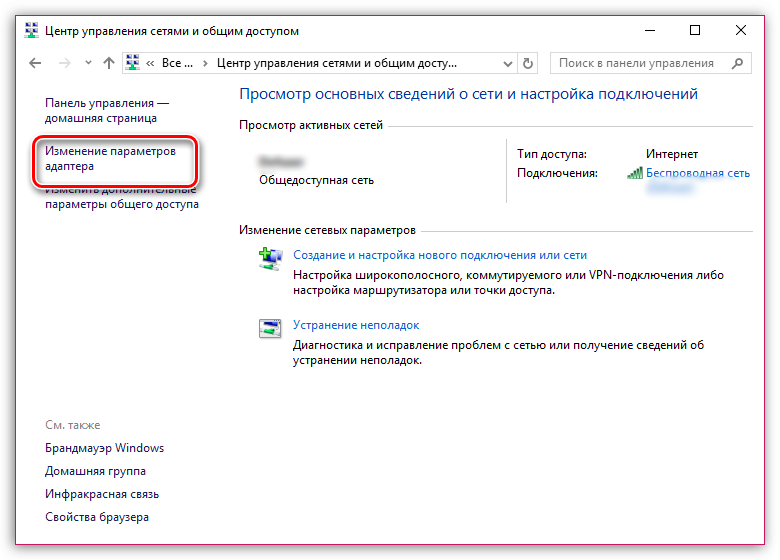Open "Свойства браузера" link
This screenshot has height=560, width=780.
[97, 517]
